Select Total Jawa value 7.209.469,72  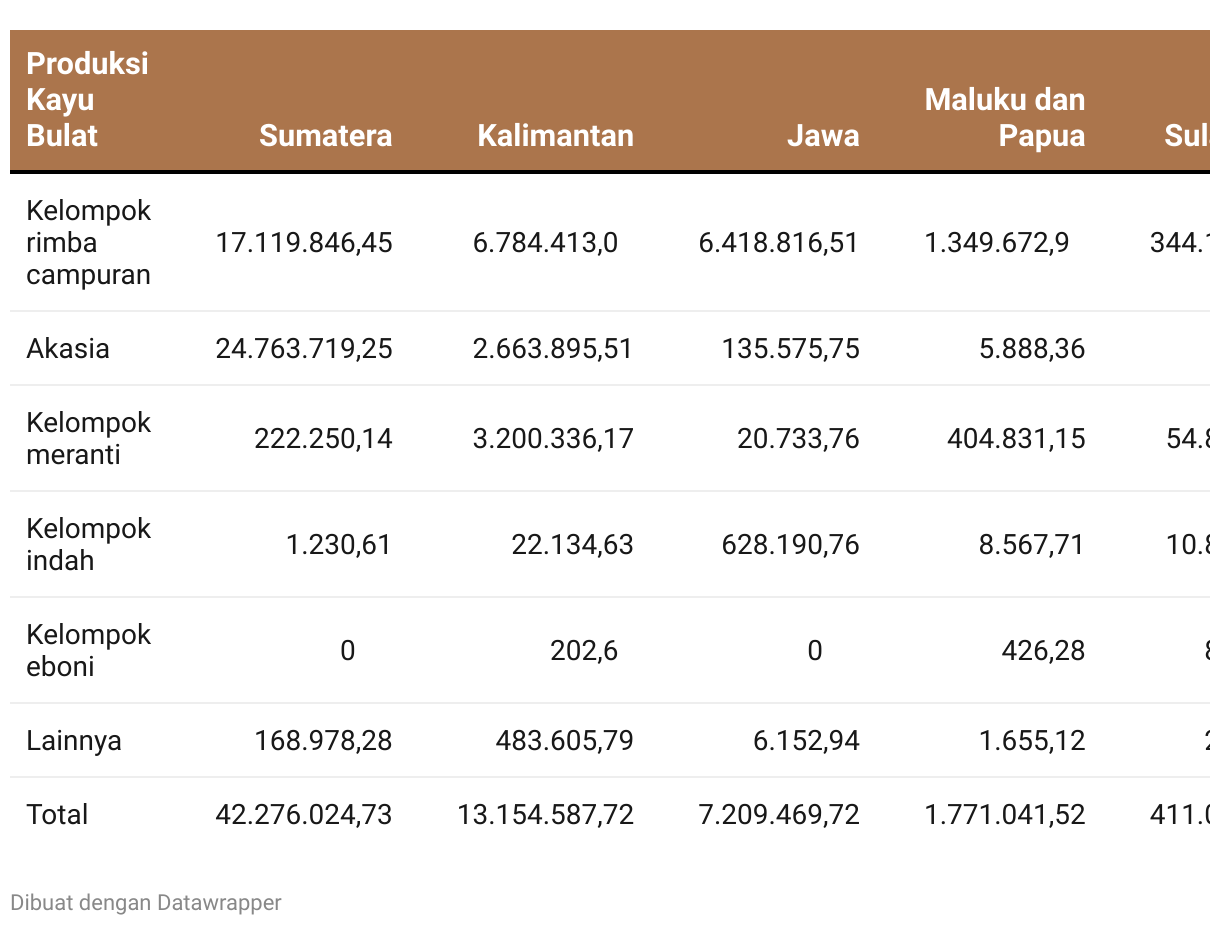779,815
